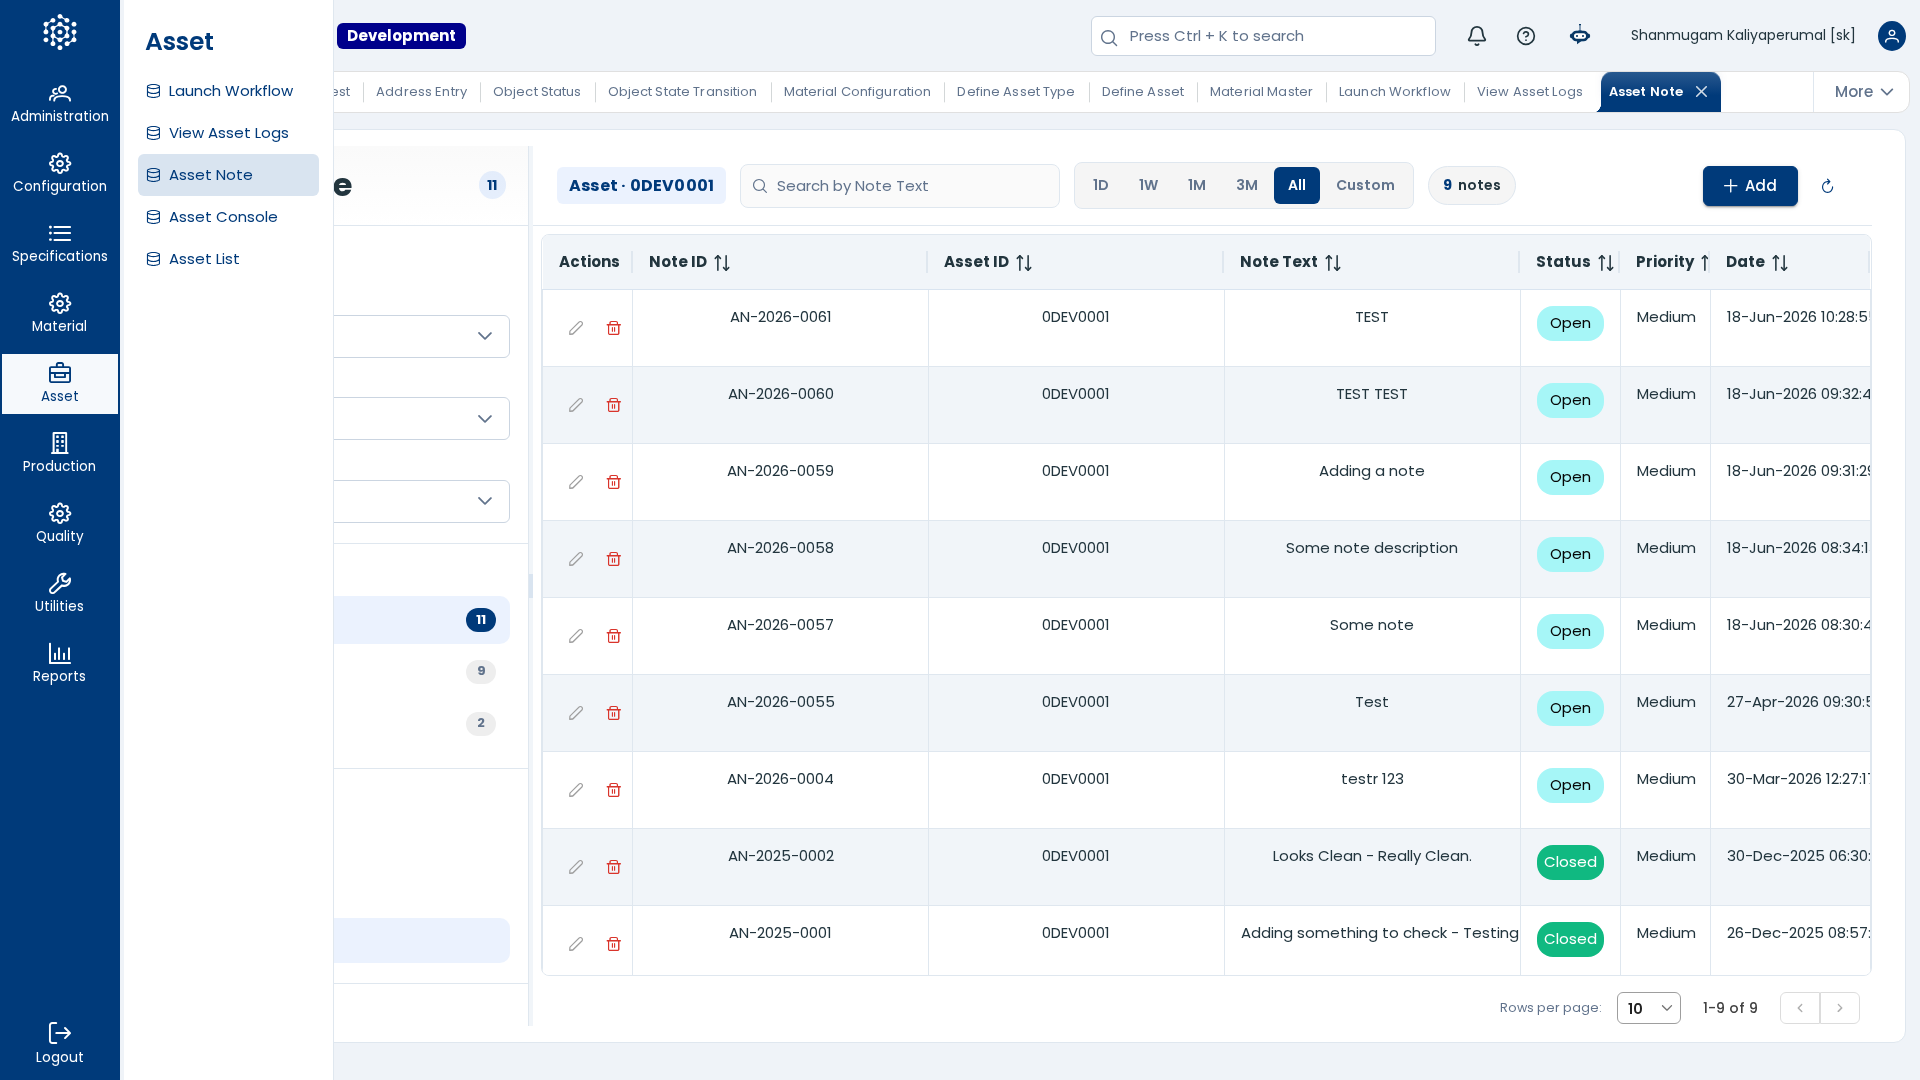
Task: Select the All time range filter
Action: pos(1297,186)
